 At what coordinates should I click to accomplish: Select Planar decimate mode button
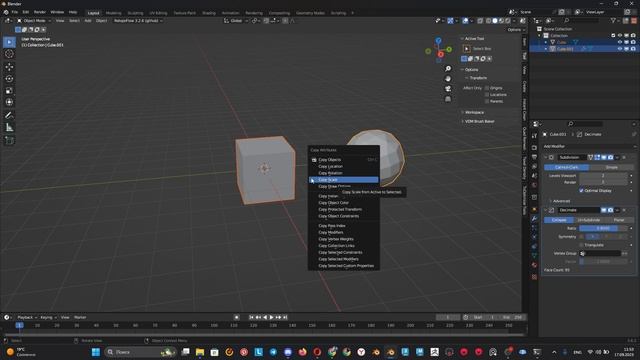click(619, 220)
